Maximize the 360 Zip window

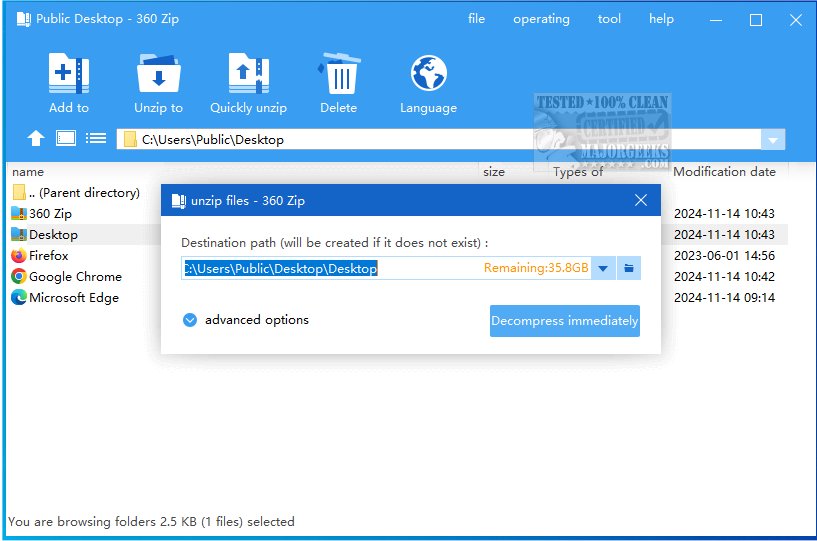(x=756, y=20)
